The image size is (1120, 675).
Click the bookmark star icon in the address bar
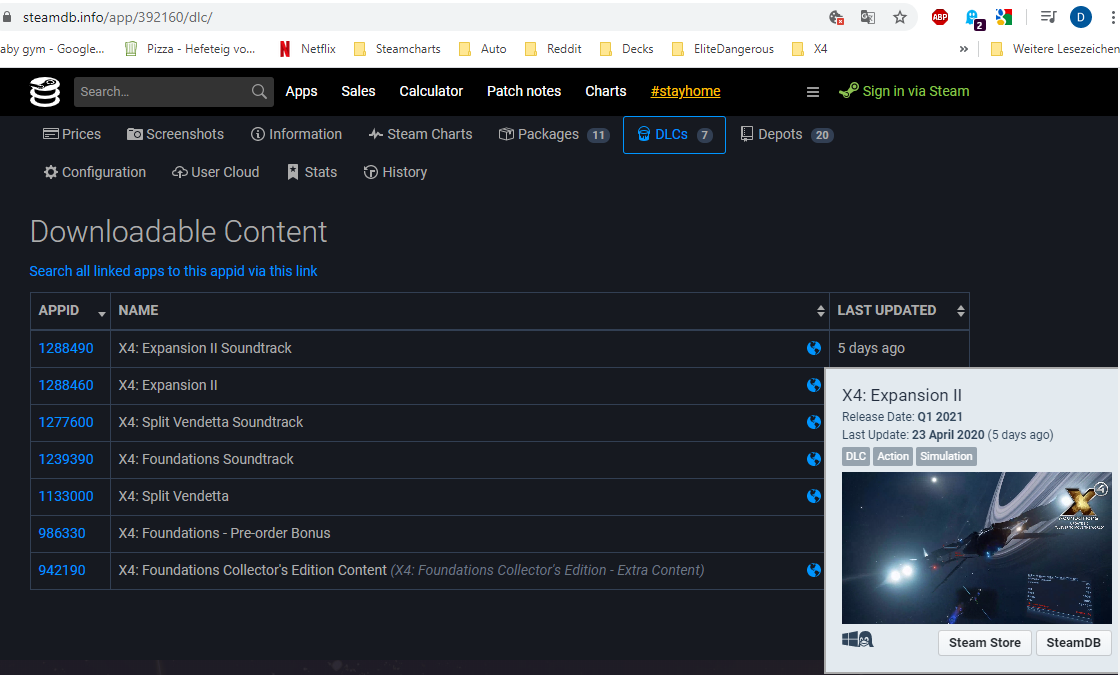pos(900,17)
